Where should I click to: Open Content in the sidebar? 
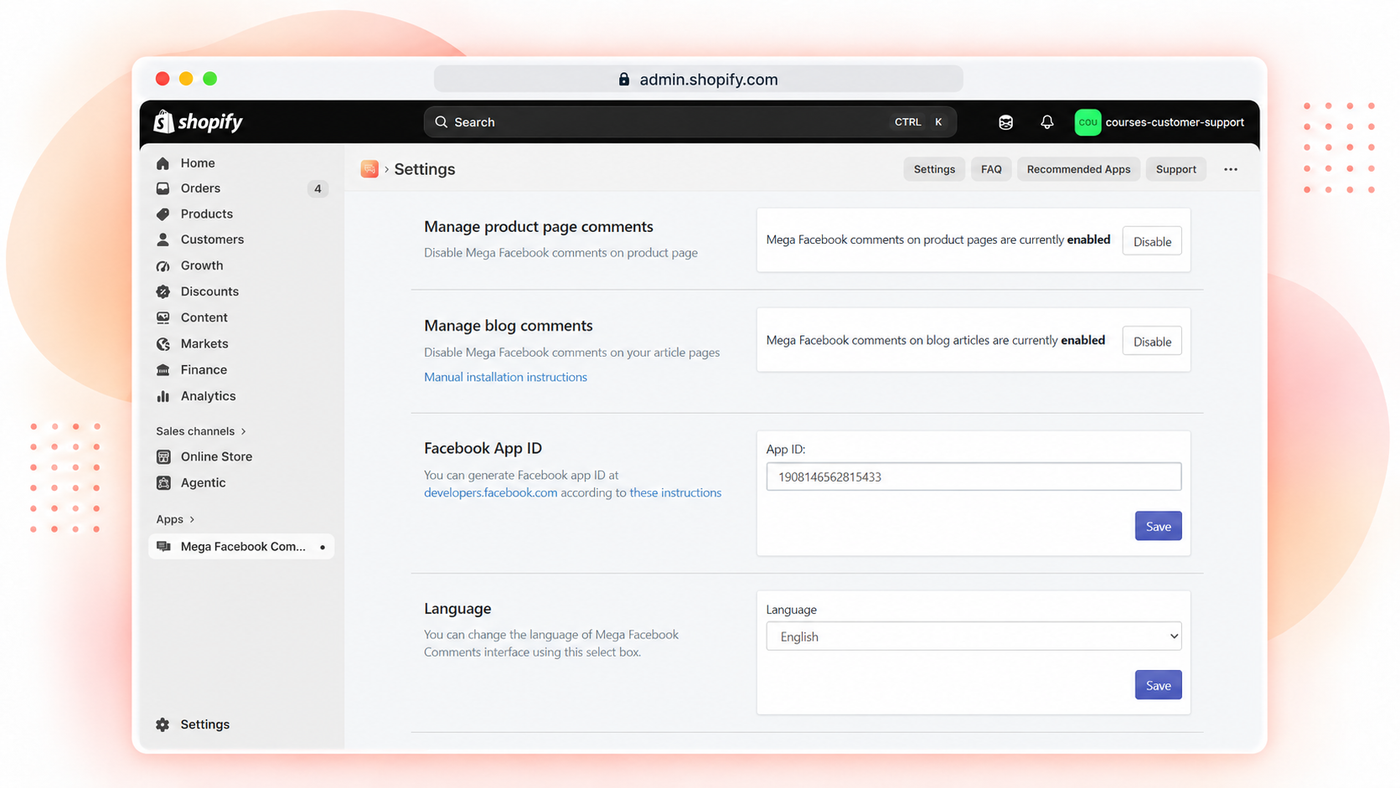[x=204, y=318]
